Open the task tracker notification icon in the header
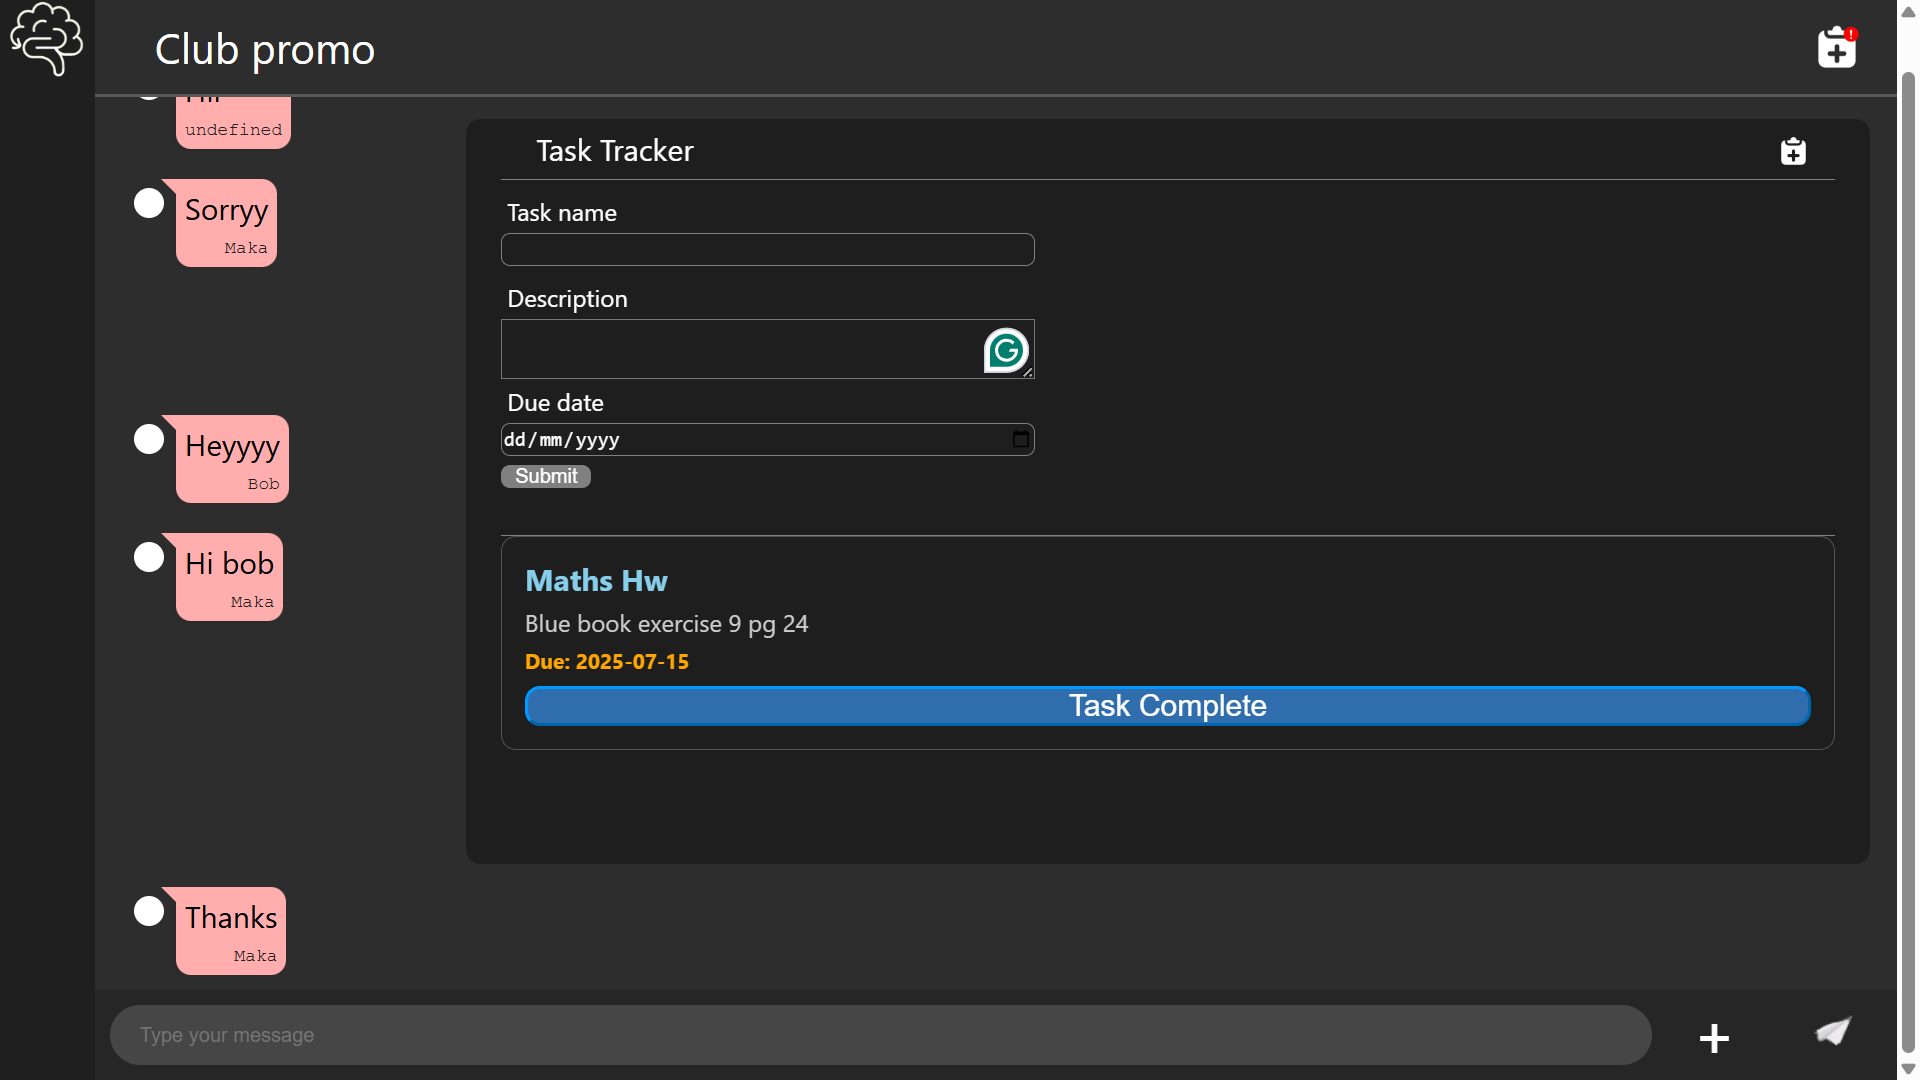The image size is (1920, 1080). [x=1836, y=47]
